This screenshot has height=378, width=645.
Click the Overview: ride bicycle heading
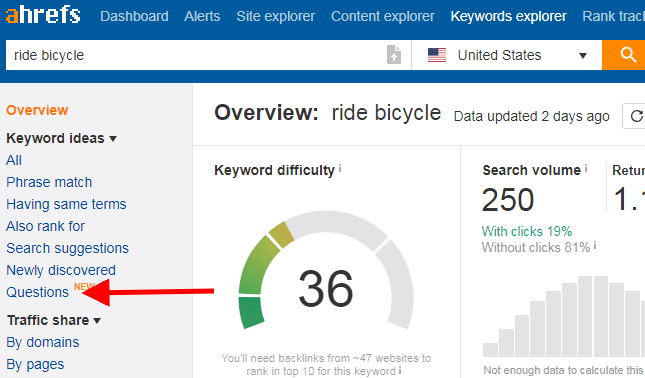[x=327, y=113]
